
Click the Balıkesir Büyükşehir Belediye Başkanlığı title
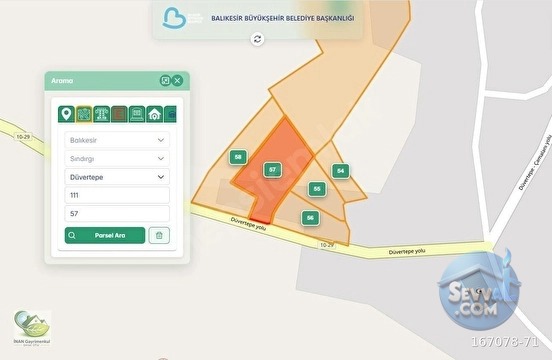point(283,18)
